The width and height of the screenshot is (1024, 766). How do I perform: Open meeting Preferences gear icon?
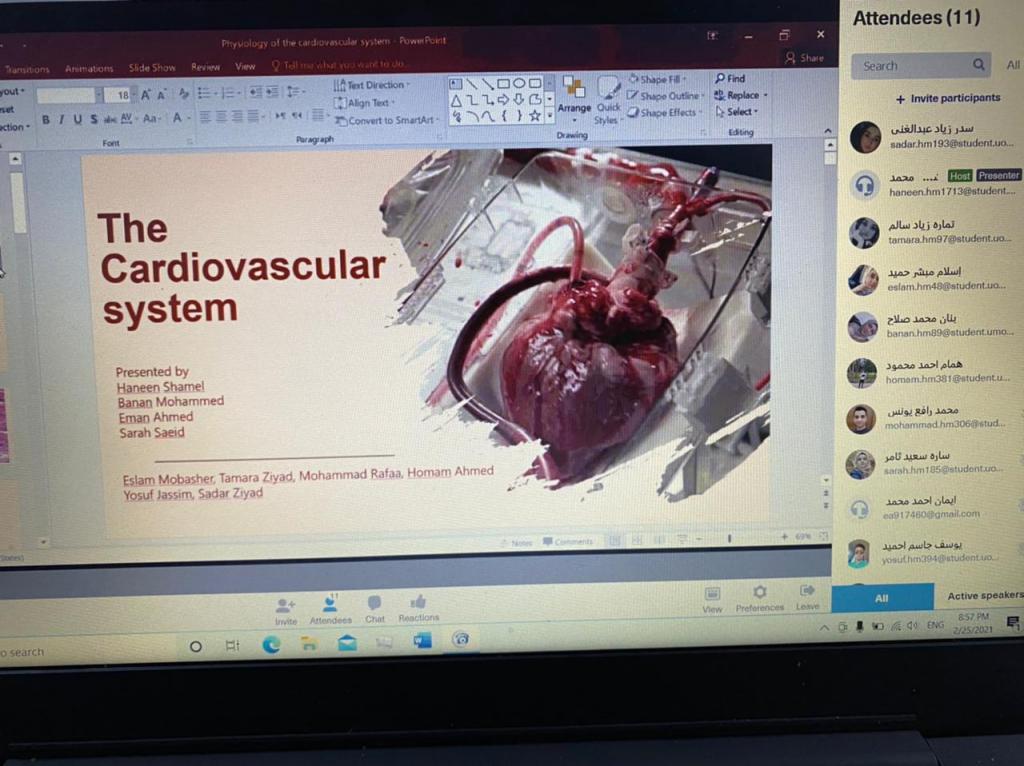[x=760, y=593]
